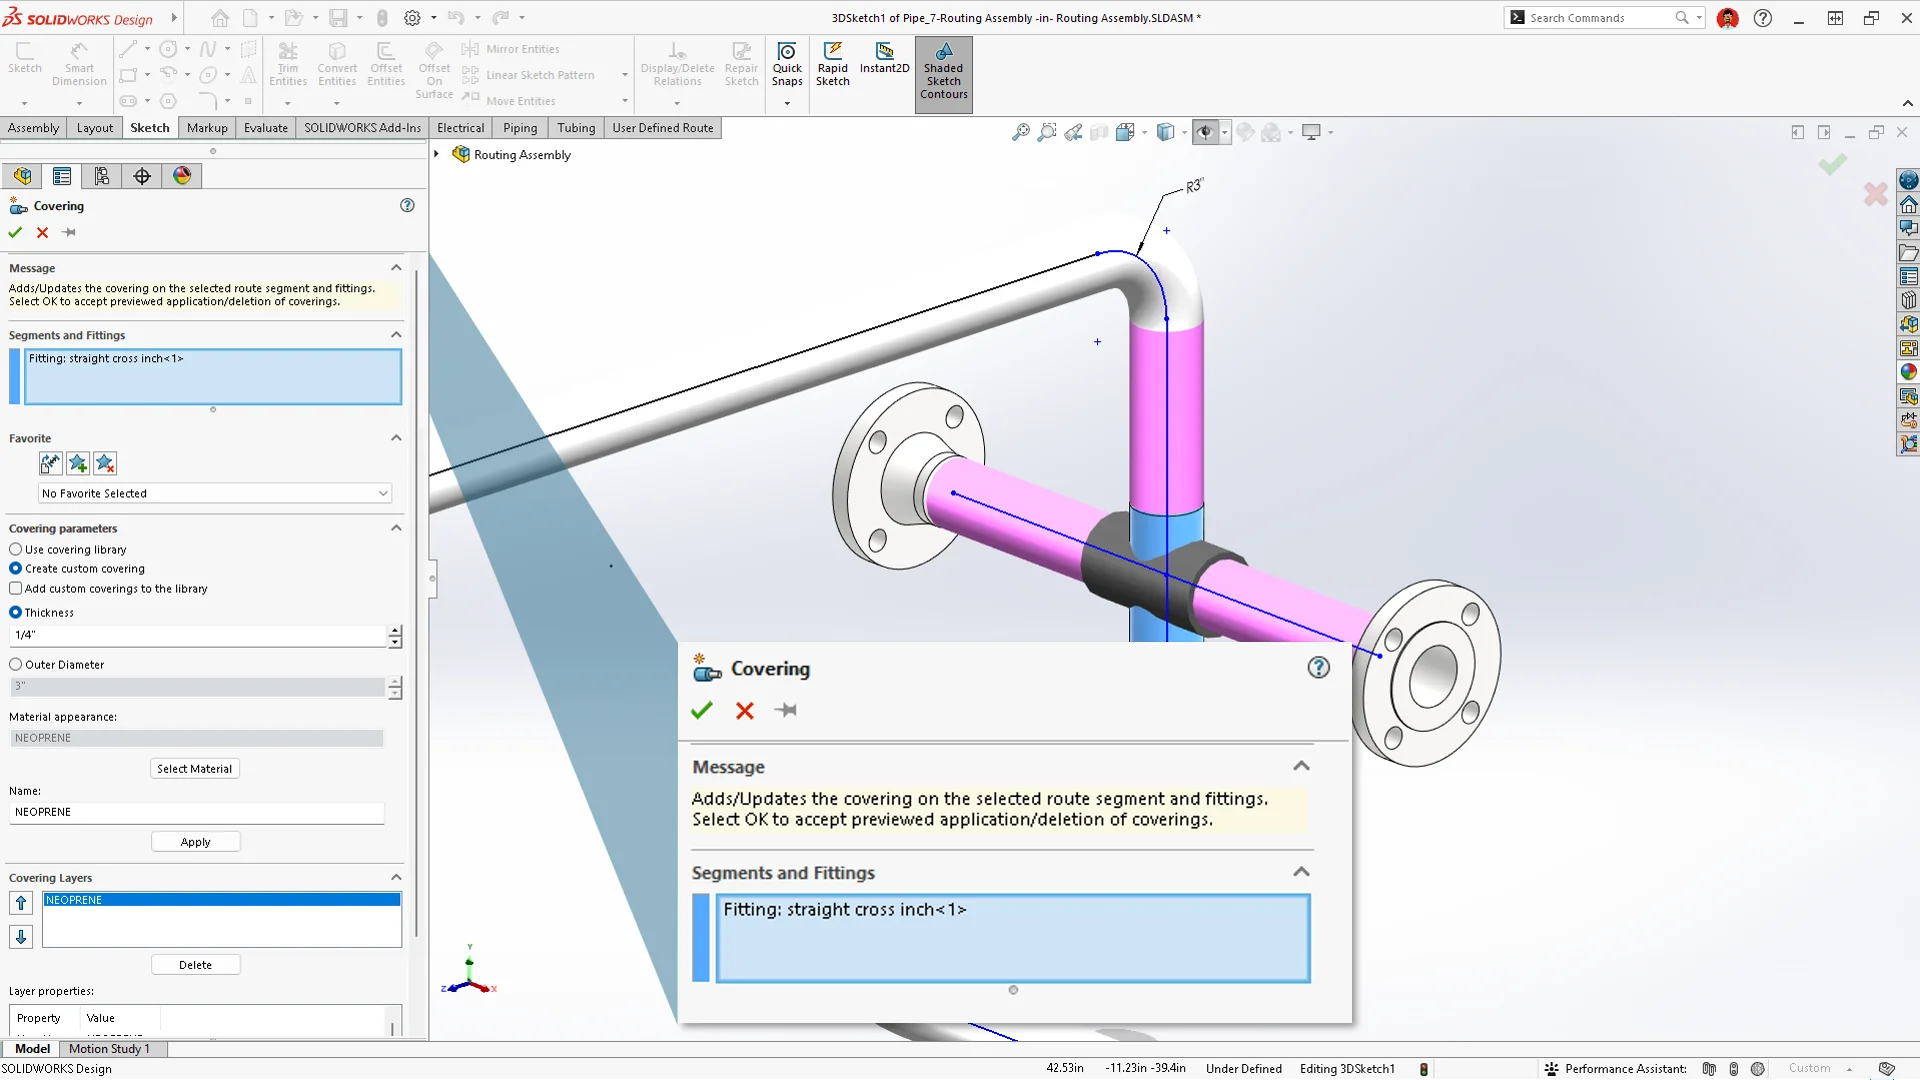Image resolution: width=1920 pixels, height=1080 pixels.
Task: Open the ConfigurationManager tab icon
Action: point(102,176)
